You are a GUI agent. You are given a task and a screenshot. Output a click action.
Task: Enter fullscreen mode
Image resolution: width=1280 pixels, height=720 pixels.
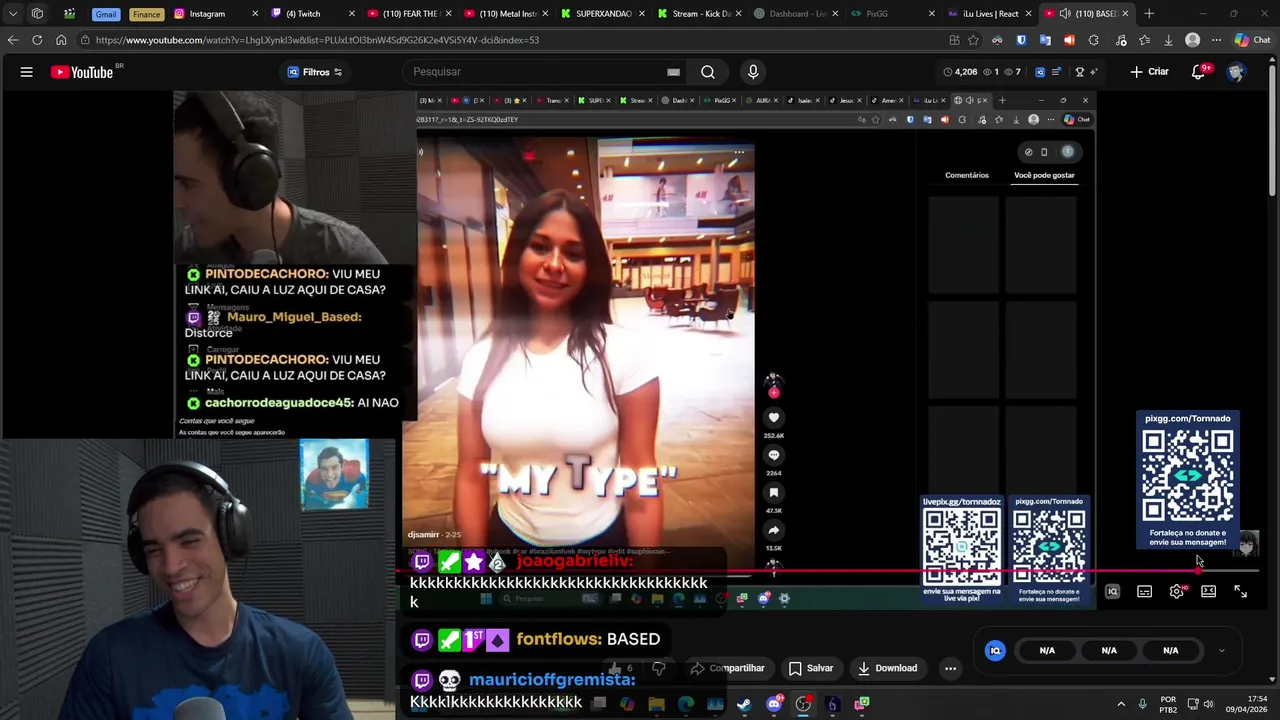click(x=1240, y=592)
